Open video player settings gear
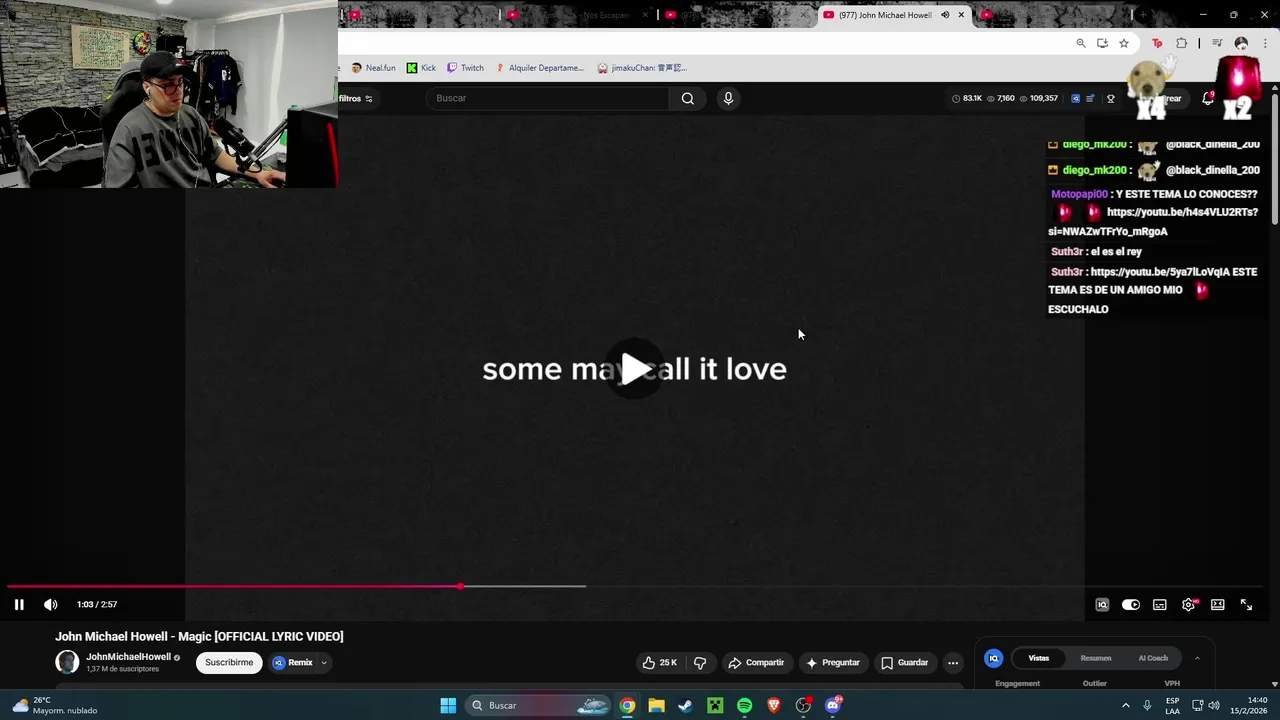1280x720 pixels. click(x=1188, y=604)
